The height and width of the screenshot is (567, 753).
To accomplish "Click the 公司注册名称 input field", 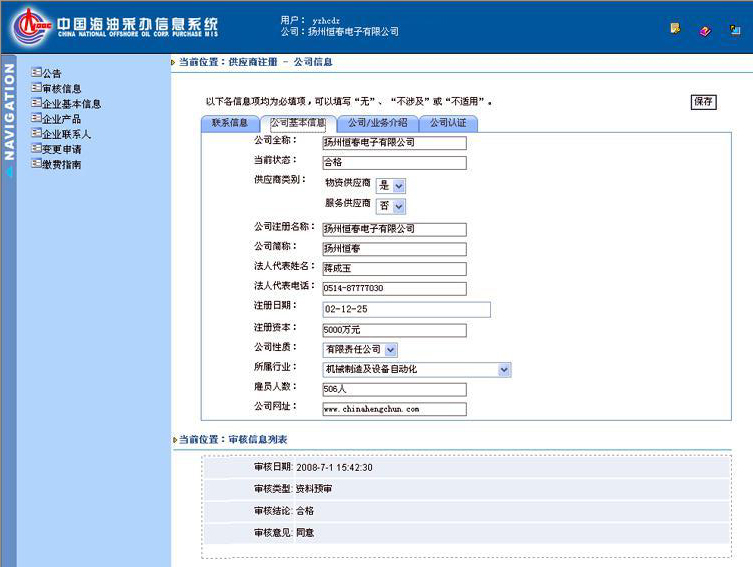I will coord(394,229).
